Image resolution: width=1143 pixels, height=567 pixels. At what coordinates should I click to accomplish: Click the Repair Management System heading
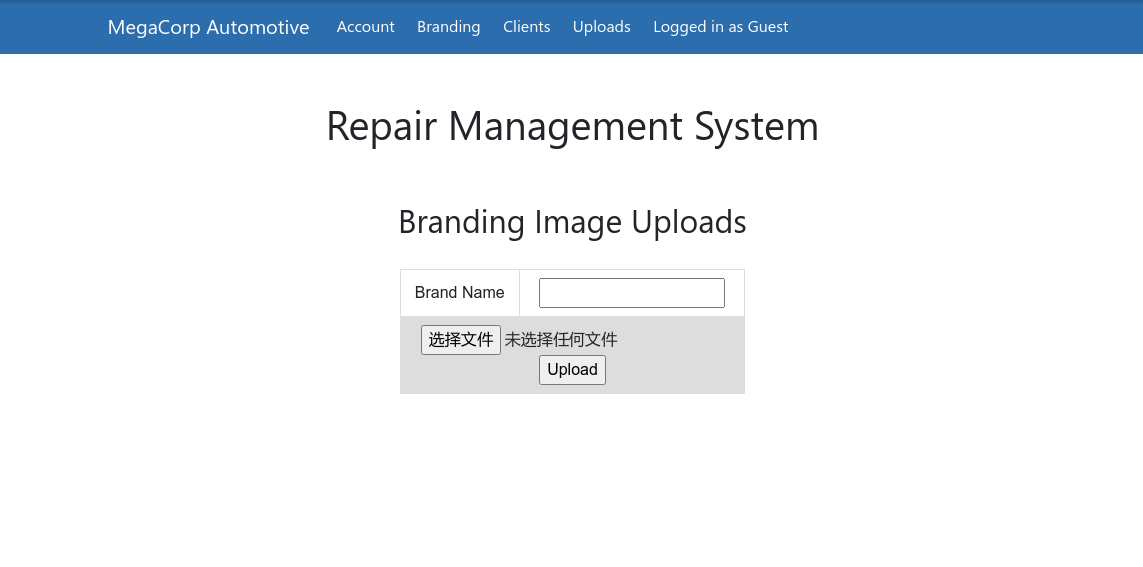[572, 126]
